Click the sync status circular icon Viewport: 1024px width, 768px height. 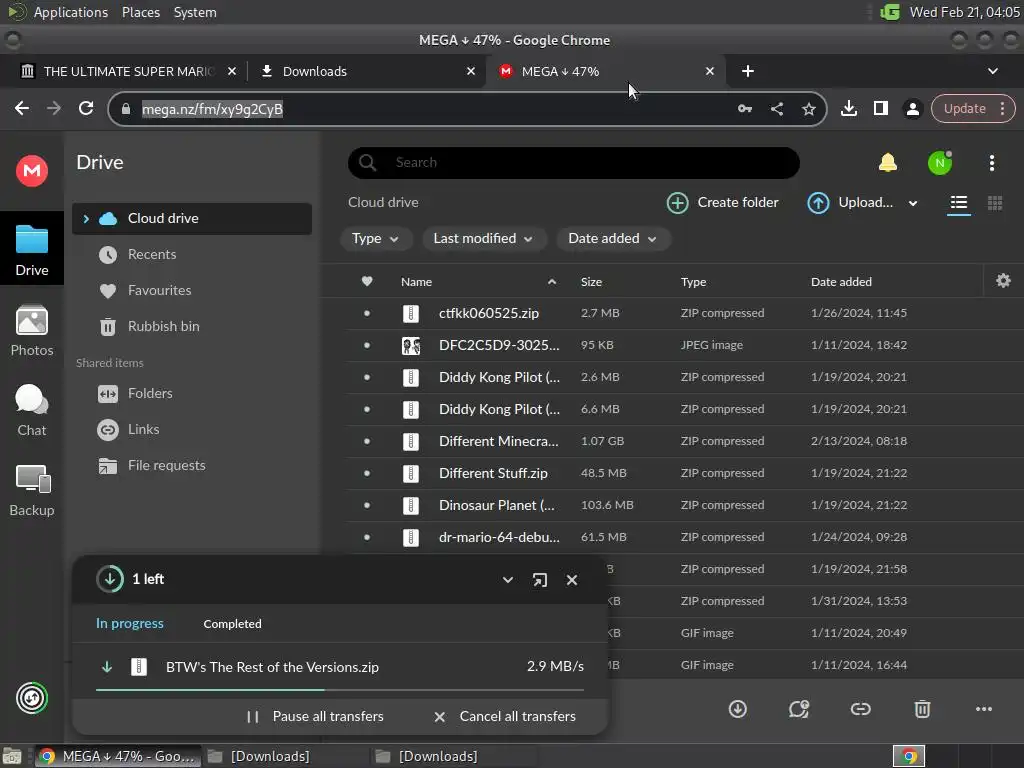(31, 698)
